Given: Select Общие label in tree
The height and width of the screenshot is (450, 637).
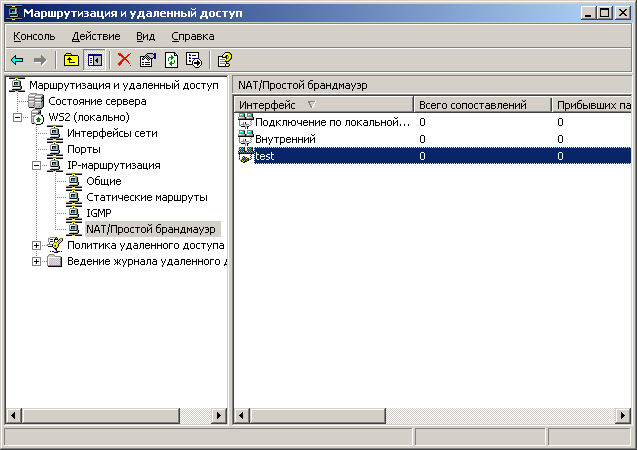Looking at the screenshot, I should [x=104, y=181].
